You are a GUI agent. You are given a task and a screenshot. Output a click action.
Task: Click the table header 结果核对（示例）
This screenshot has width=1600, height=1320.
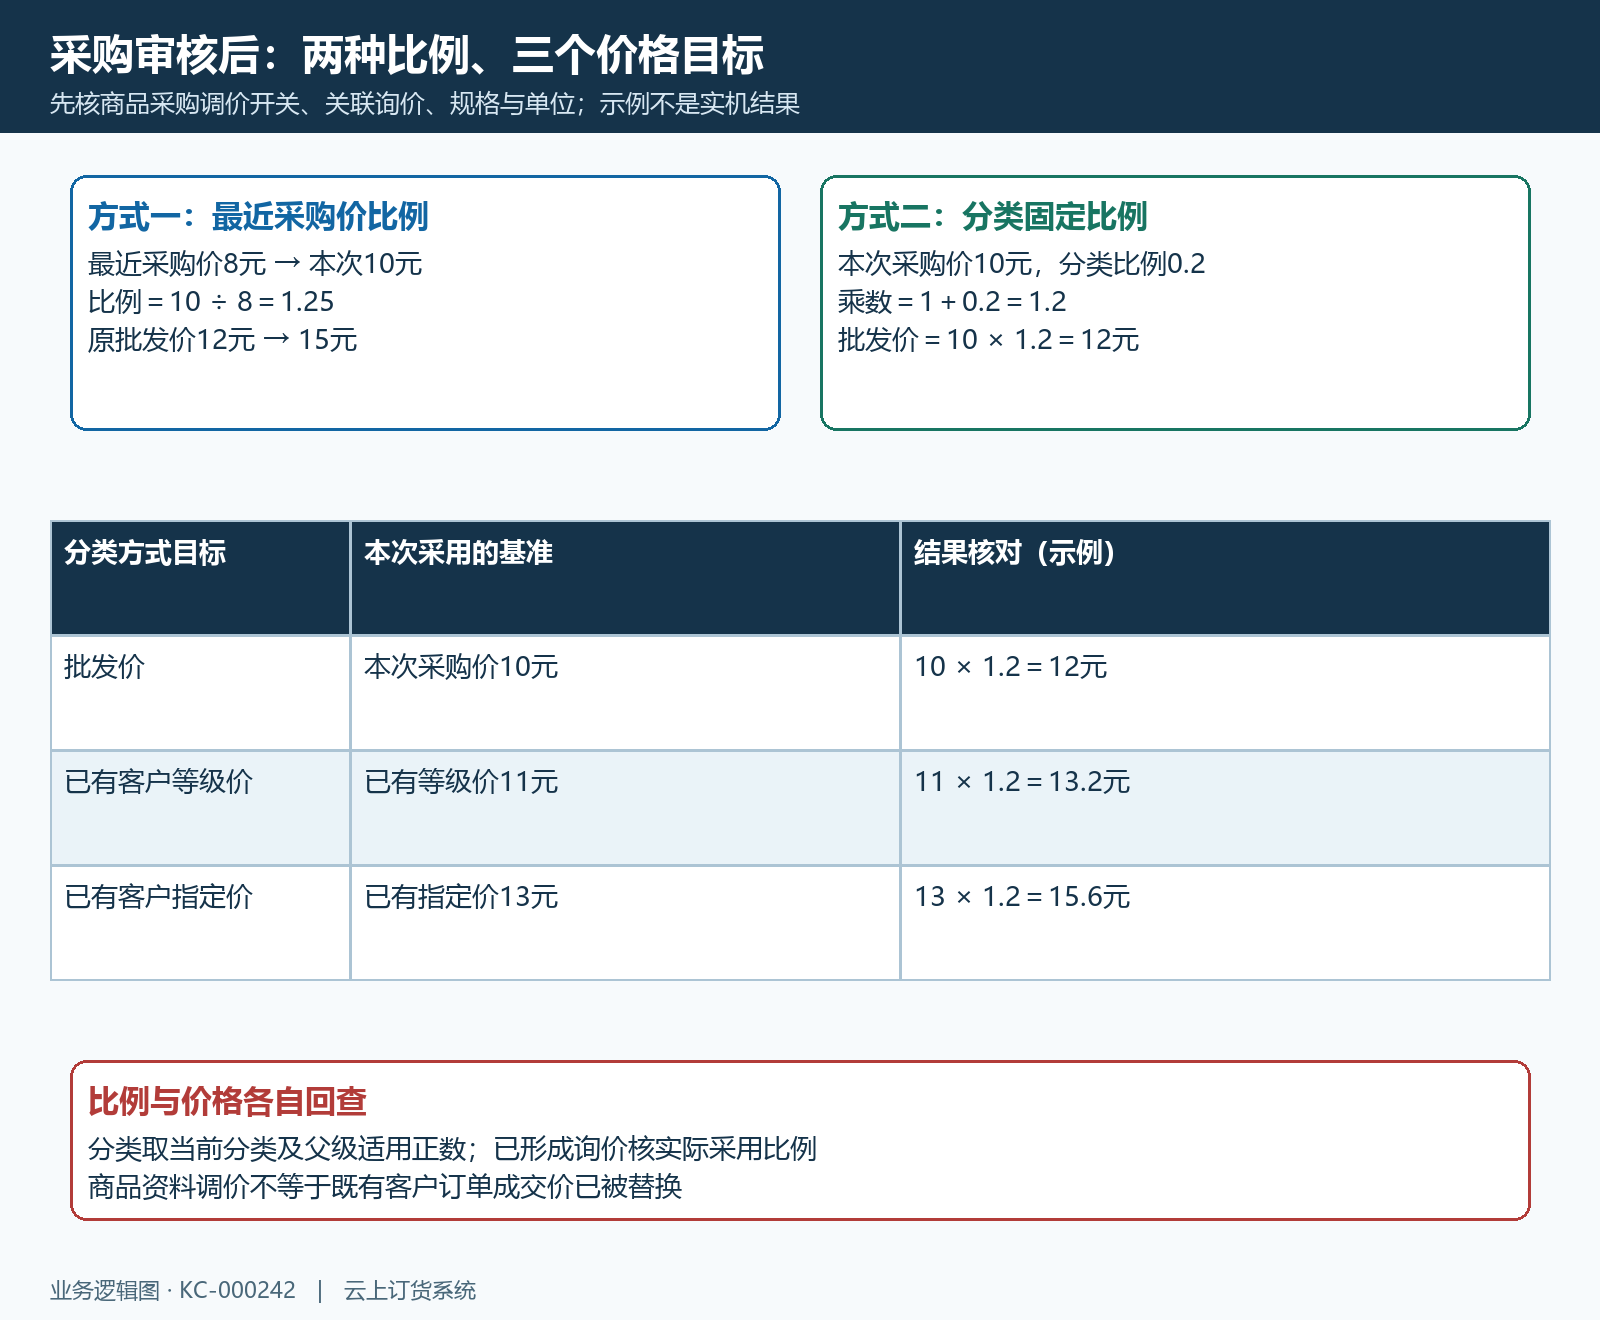coord(1225,578)
